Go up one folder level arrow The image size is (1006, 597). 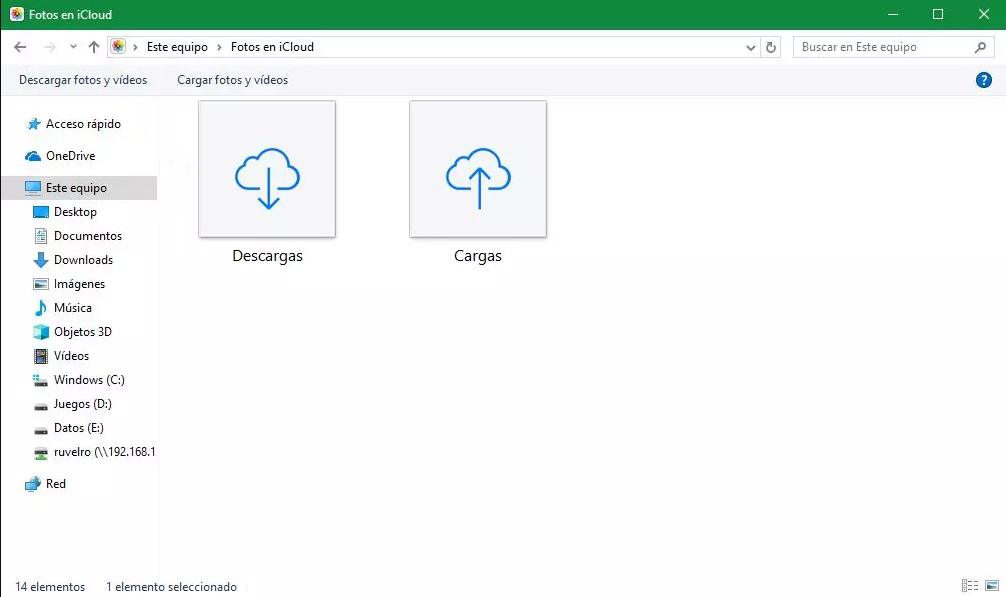(x=94, y=47)
